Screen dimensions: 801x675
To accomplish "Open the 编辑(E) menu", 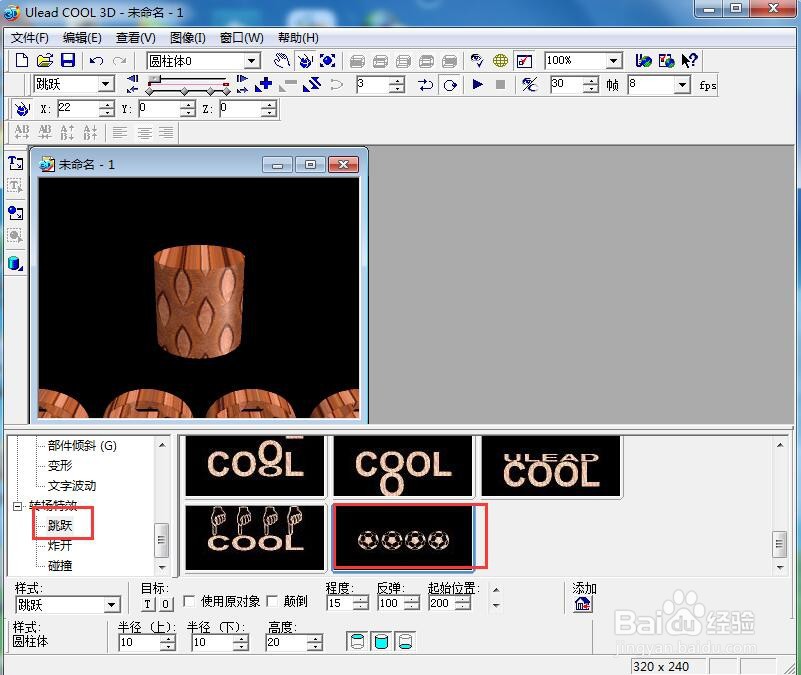I will [x=82, y=38].
